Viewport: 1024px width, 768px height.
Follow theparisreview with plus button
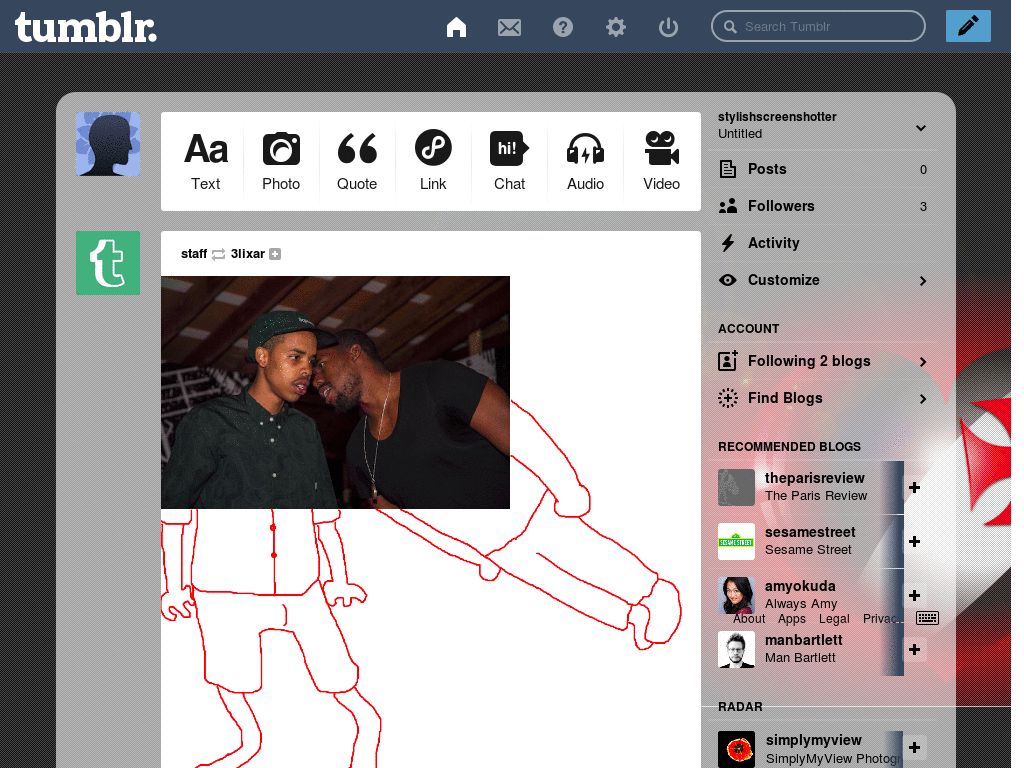[914, 487]
